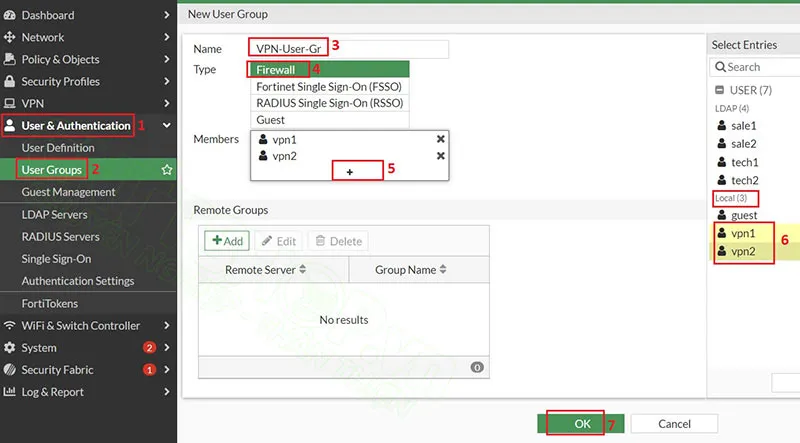Open User Definition menu item

tap(58, 147)
